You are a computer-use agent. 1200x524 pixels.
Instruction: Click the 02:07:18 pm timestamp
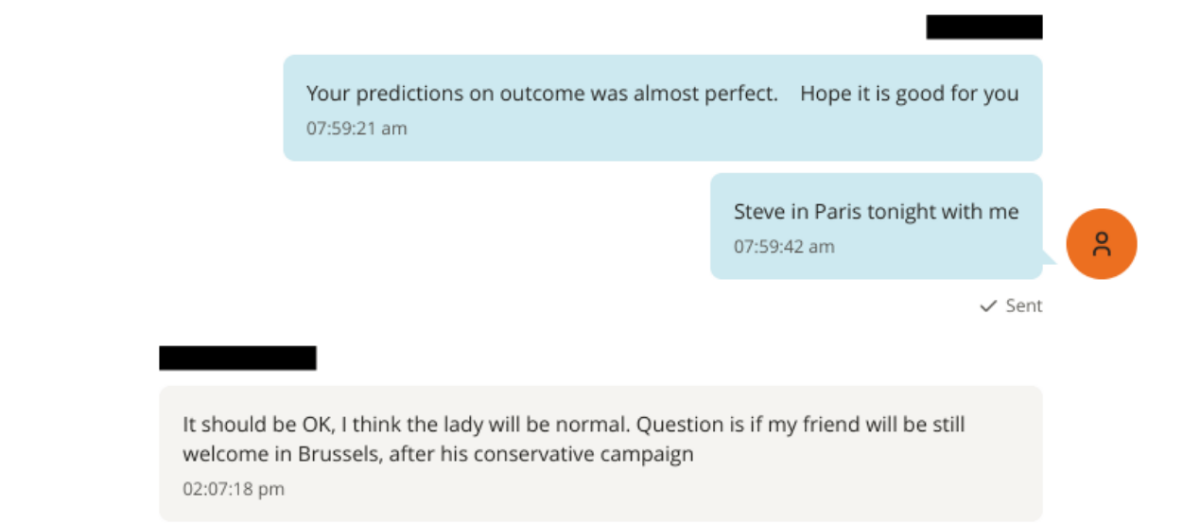click(x=233, y=489)
